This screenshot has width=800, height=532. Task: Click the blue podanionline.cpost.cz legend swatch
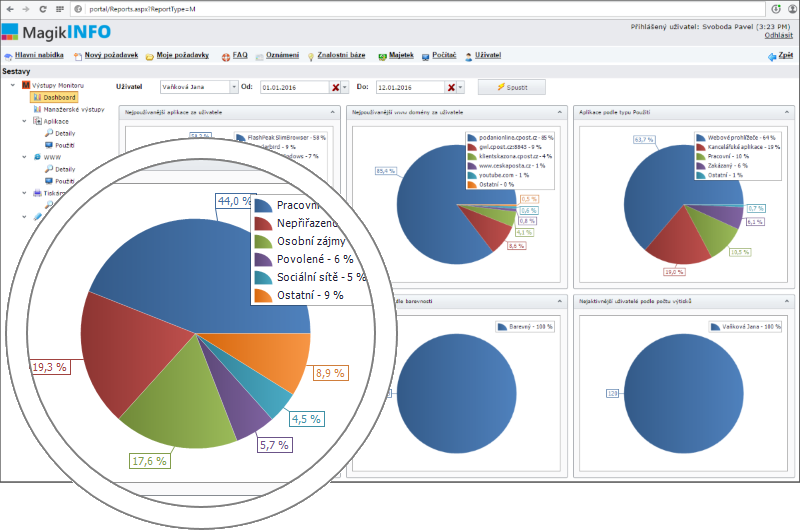click(471, 138)
